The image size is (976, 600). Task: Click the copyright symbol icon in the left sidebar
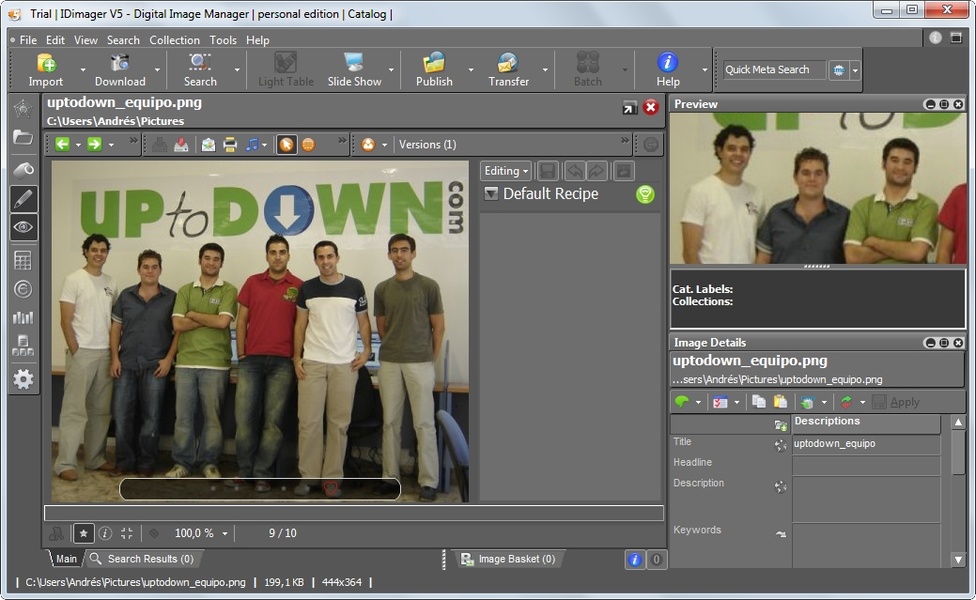[23, 289]
